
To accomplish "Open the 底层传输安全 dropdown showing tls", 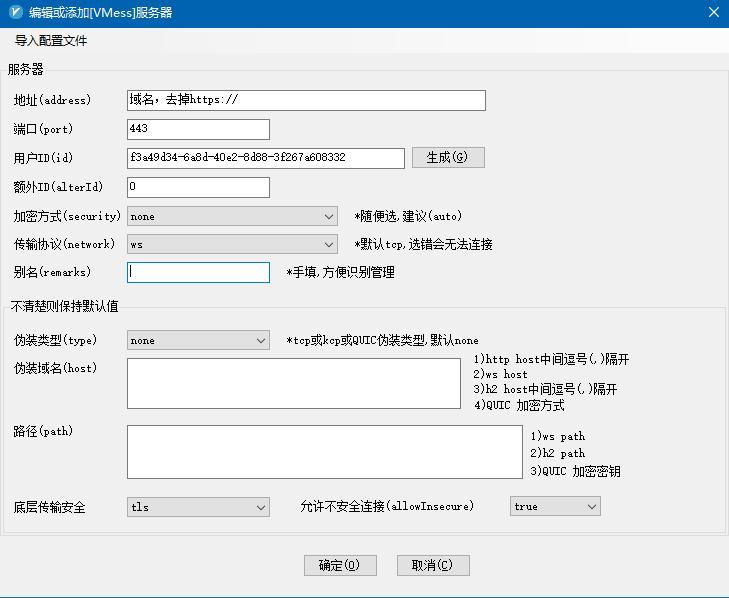I will tap(198, 507).
